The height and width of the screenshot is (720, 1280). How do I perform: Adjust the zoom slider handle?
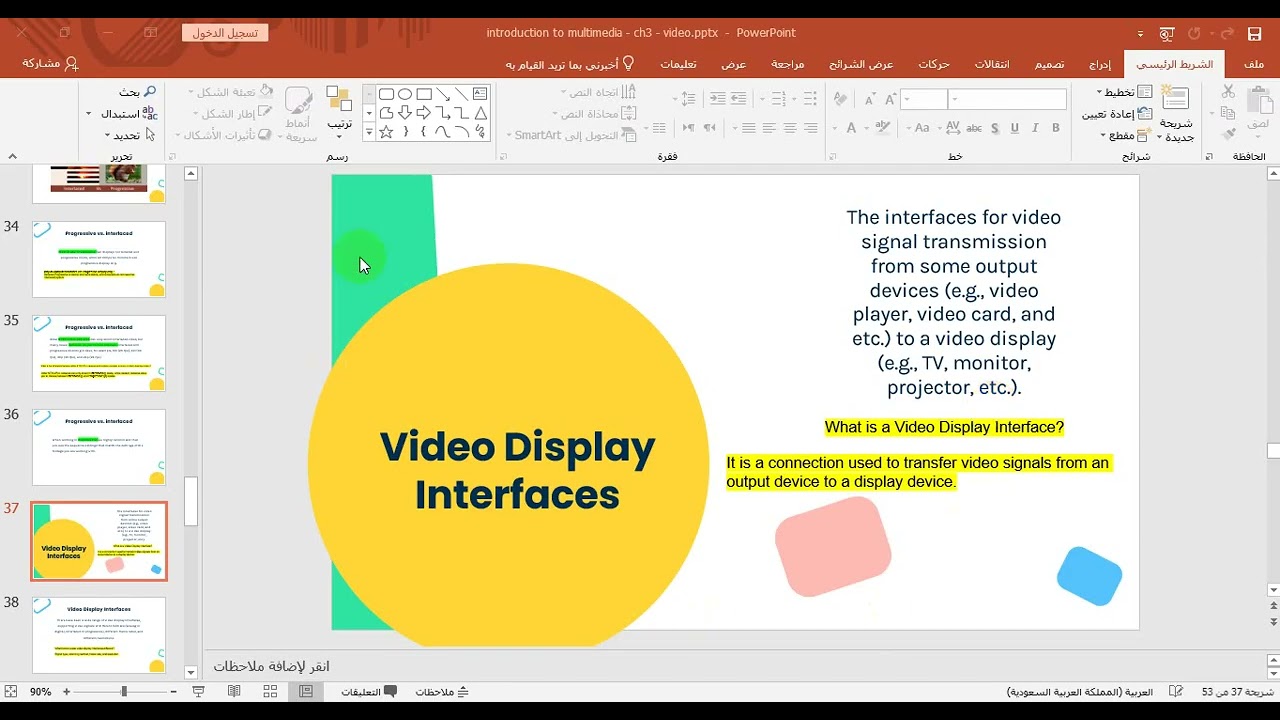click(x=124, y=691)
